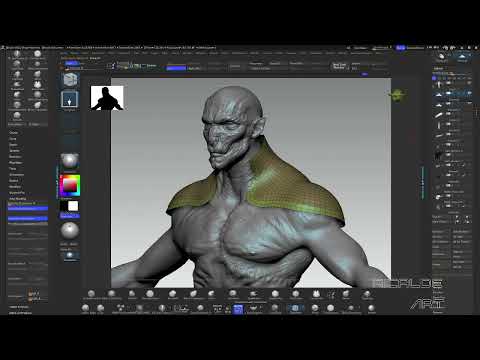Click the blue-tinted selected icon in bottom brush row
Image resolution: width=480 pixels, height=360 pixels.
coord(295,309)
